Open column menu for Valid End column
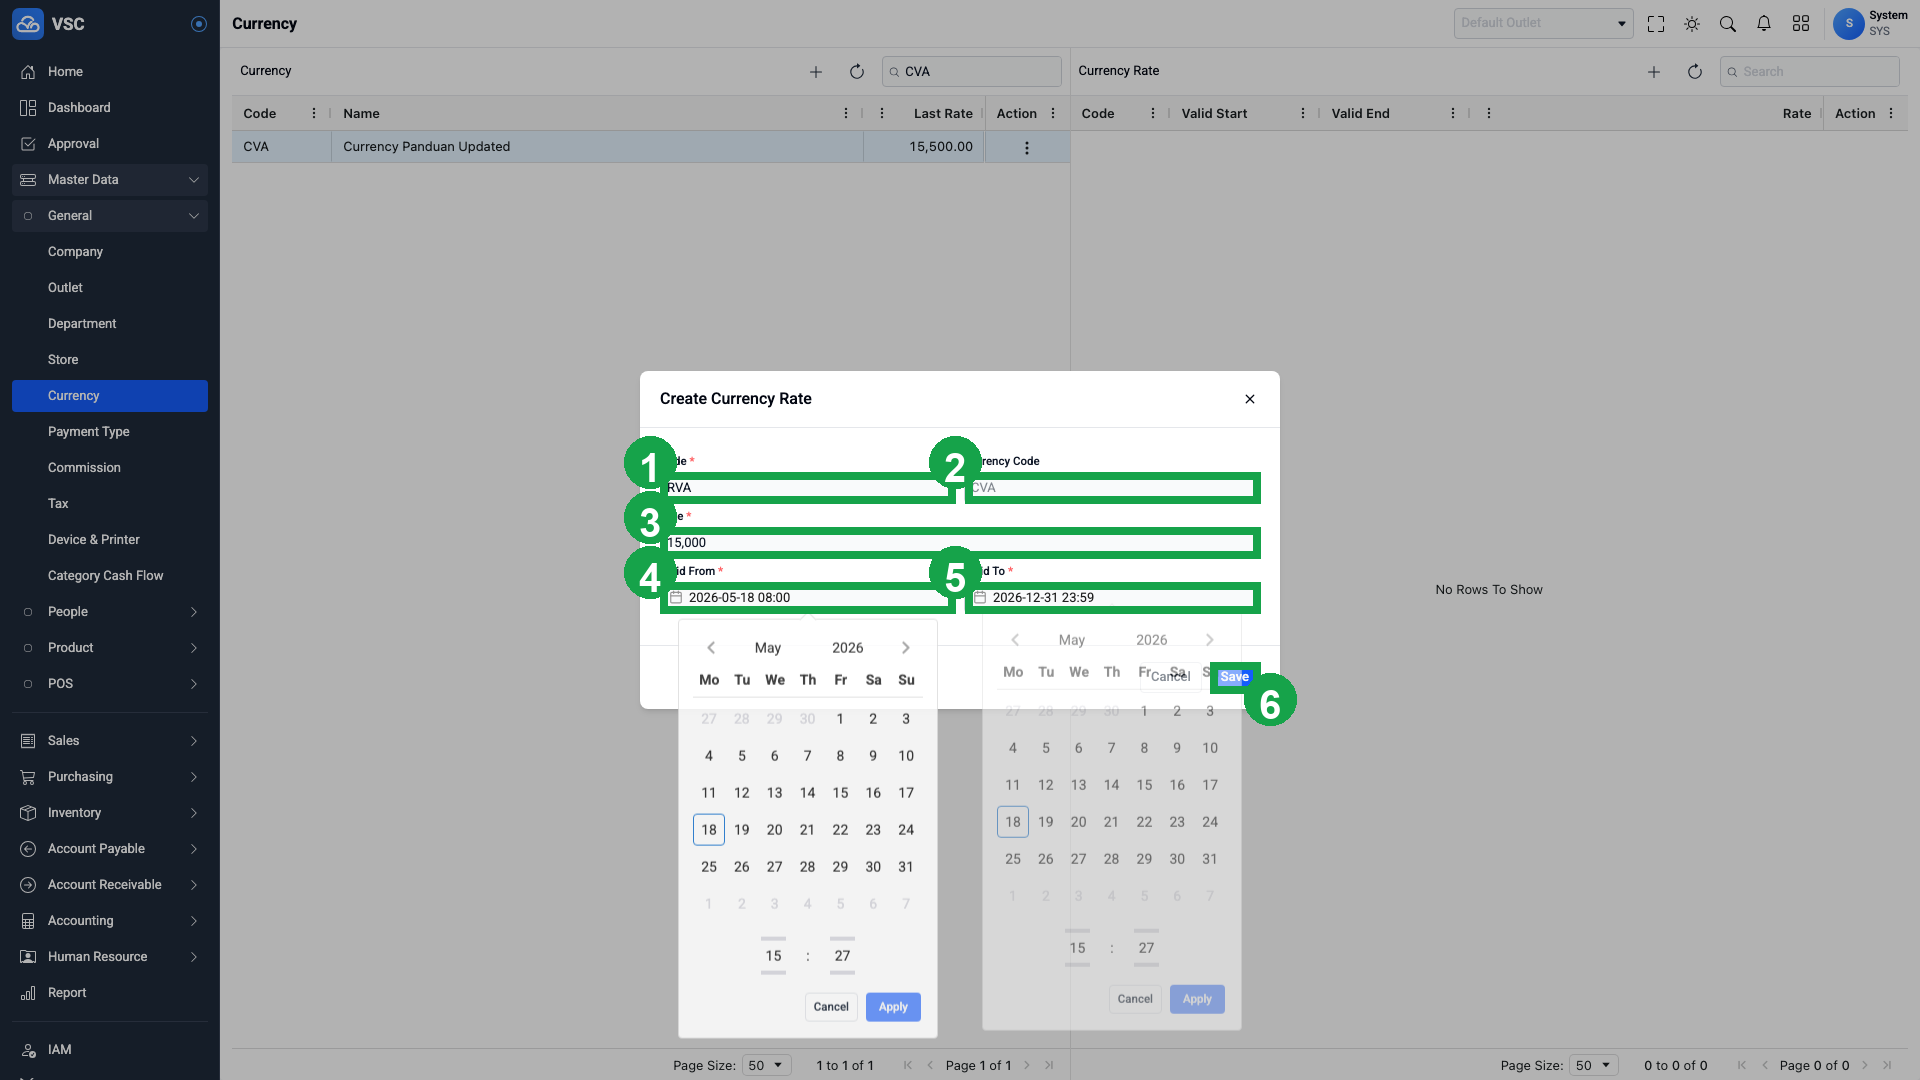Viewport: 1920px width, 1080px height. pos(1453,114)
